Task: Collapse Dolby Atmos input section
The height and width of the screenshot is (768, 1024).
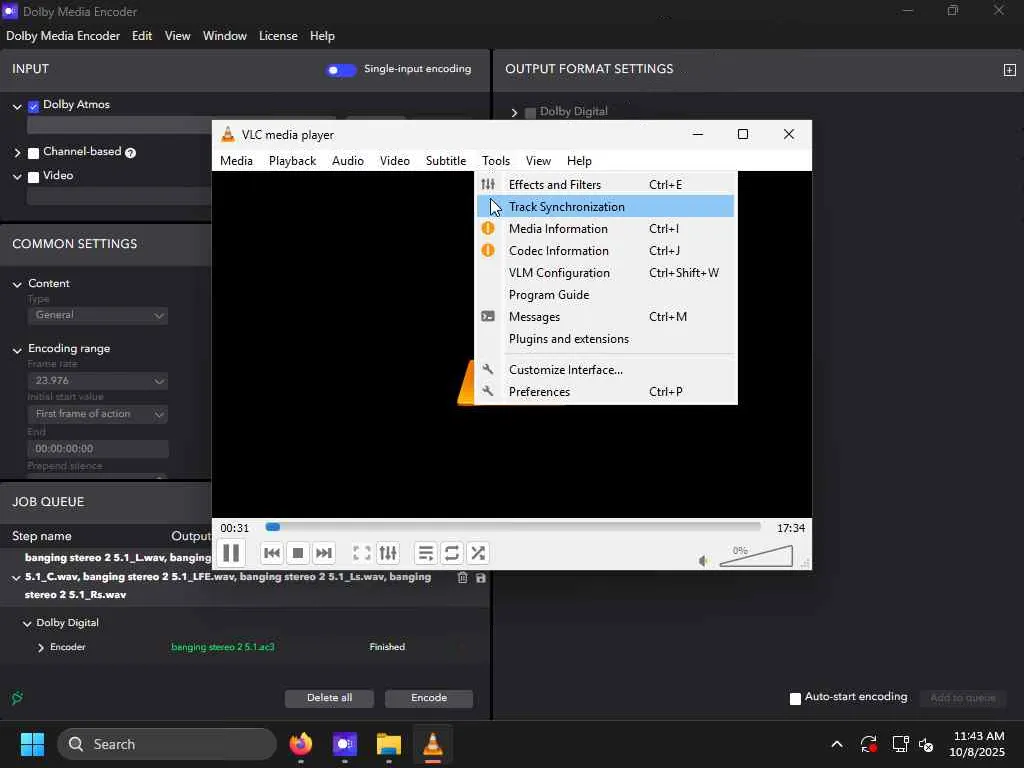Action: 17,106
